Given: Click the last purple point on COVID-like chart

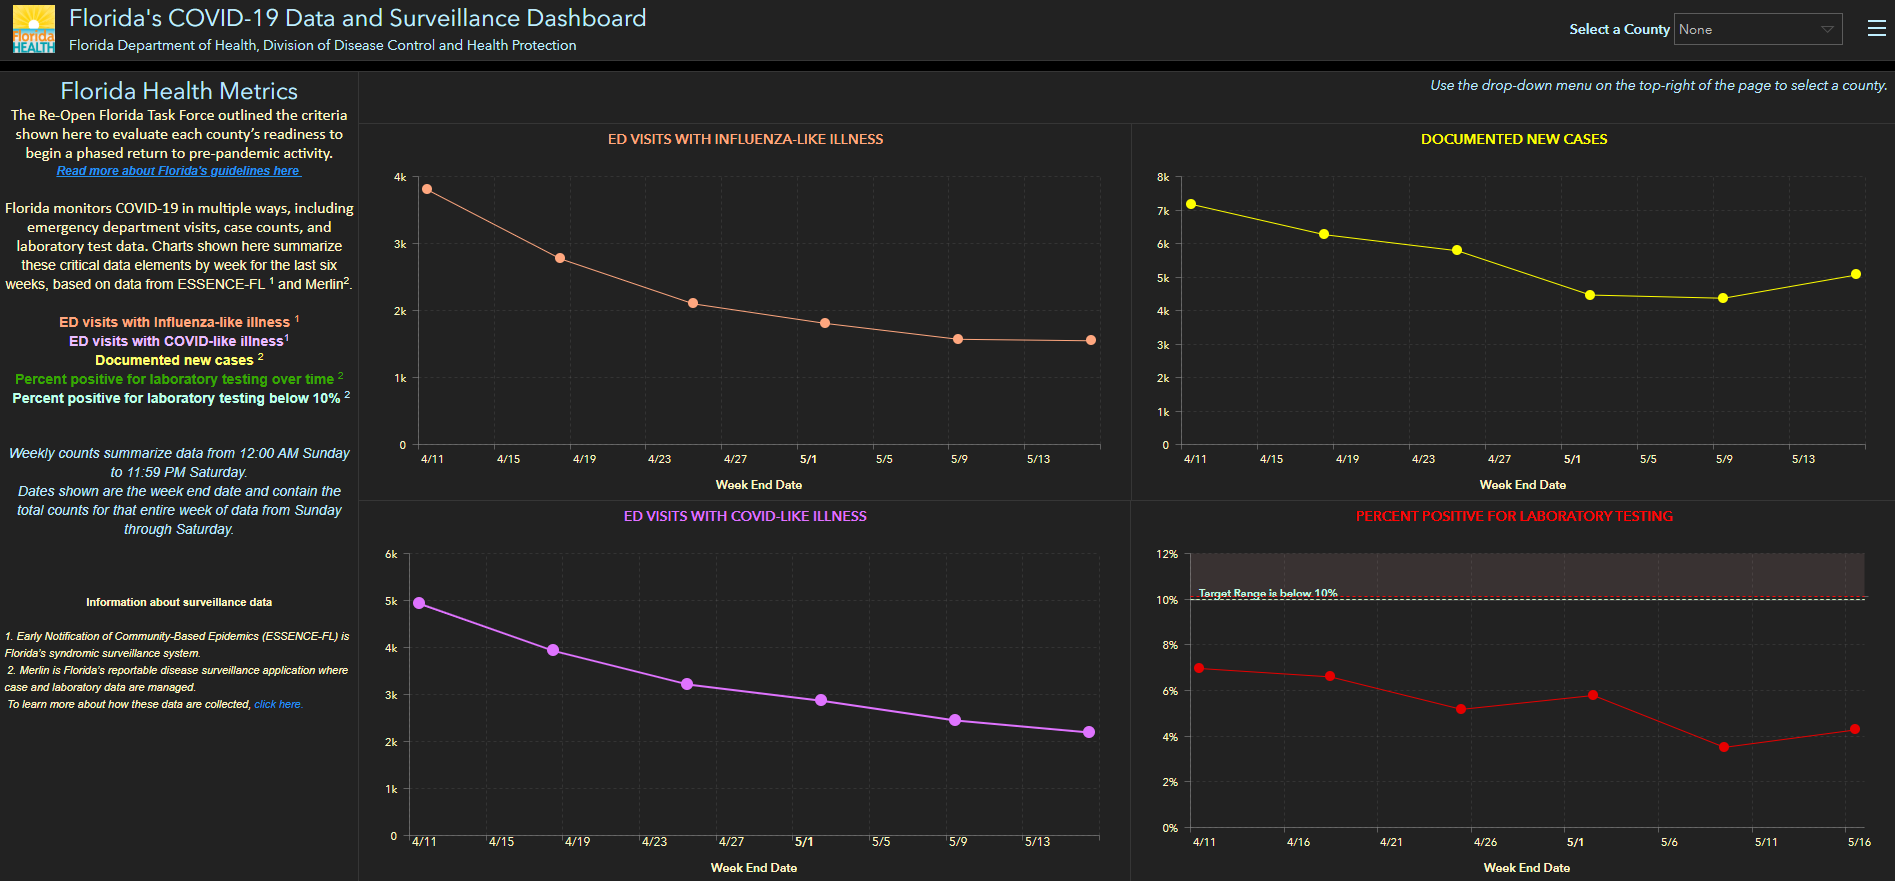Looking at the screenshot, I should click(x=1089, y=732).
